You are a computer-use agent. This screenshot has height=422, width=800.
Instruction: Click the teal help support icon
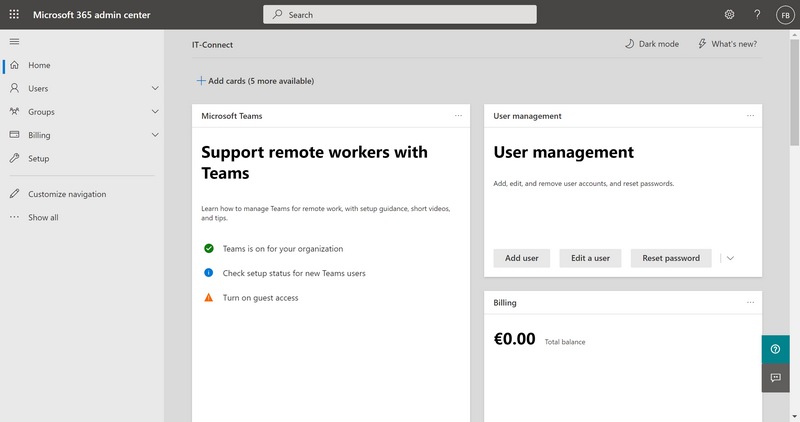[773, 348]
